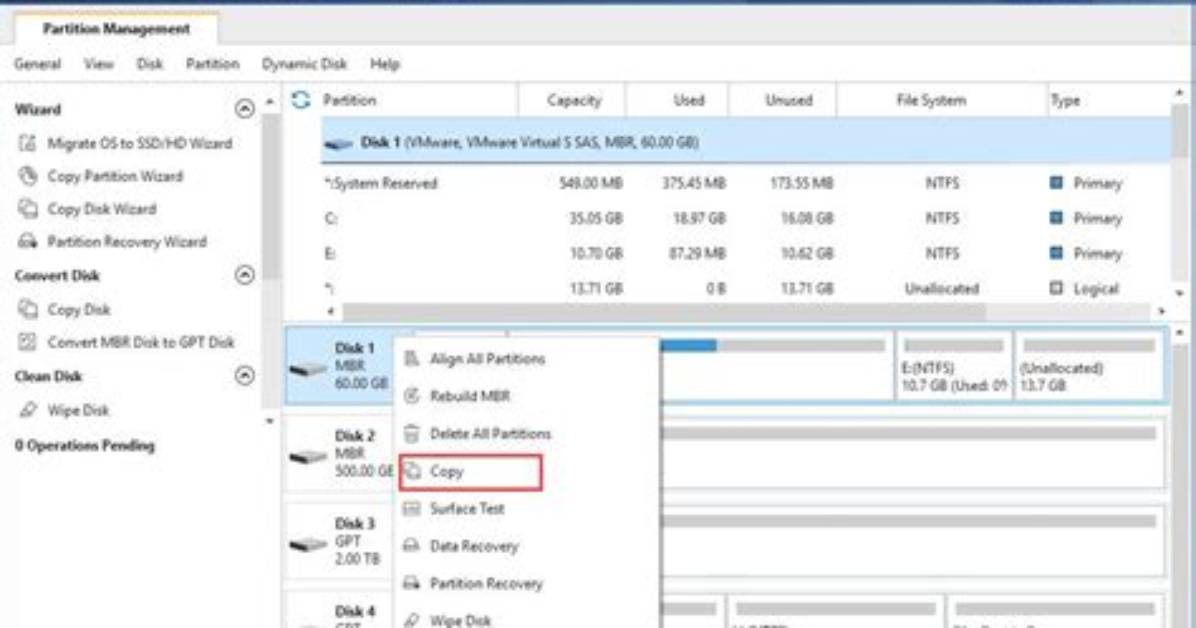Screen dimensions: 1196x628
Task: Click the horizontal scrollbar of the partition list
Action: (664, 311)
